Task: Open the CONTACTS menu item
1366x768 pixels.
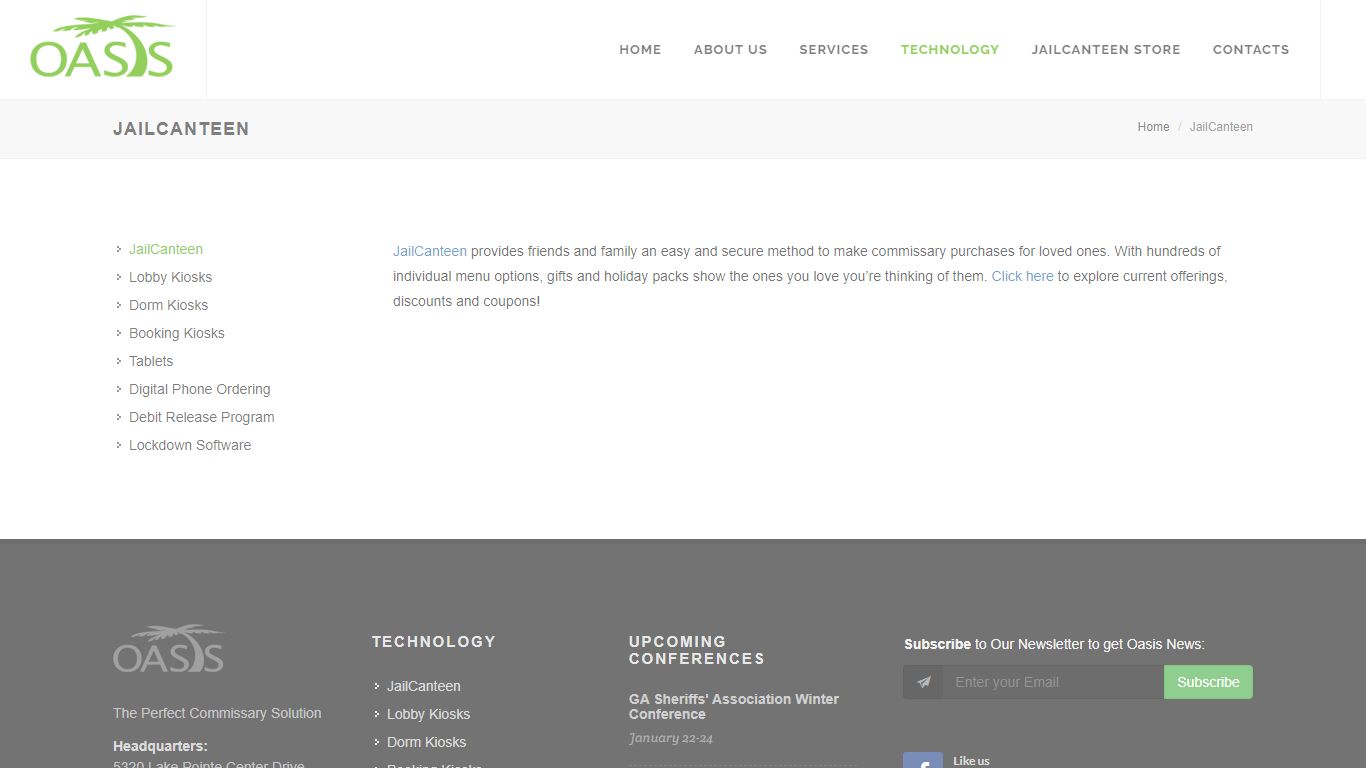Action: point(1250,49)
